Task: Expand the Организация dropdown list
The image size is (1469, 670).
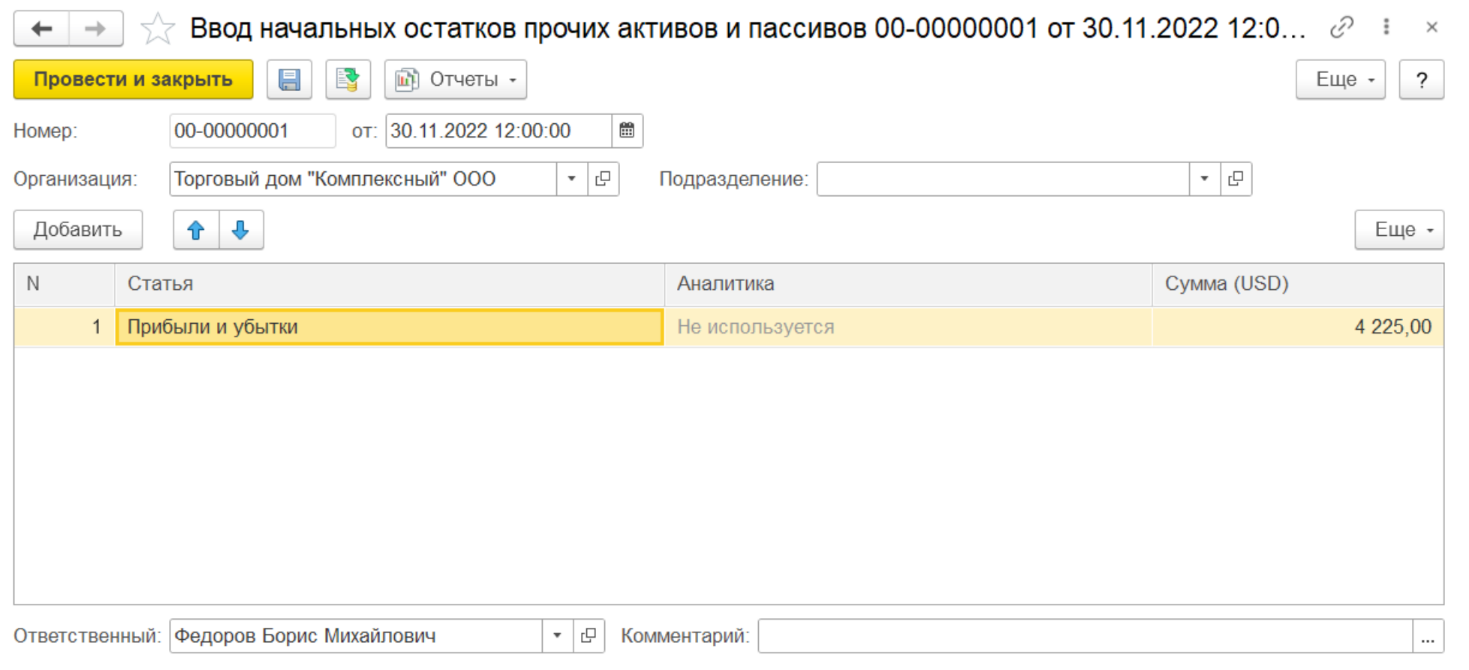Action: [571, 180]
